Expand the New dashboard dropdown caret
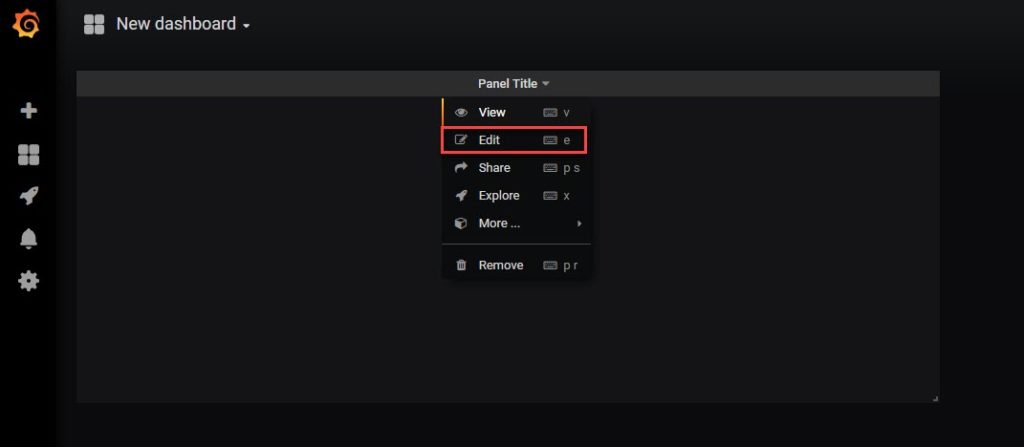 (x=246, y=26)
